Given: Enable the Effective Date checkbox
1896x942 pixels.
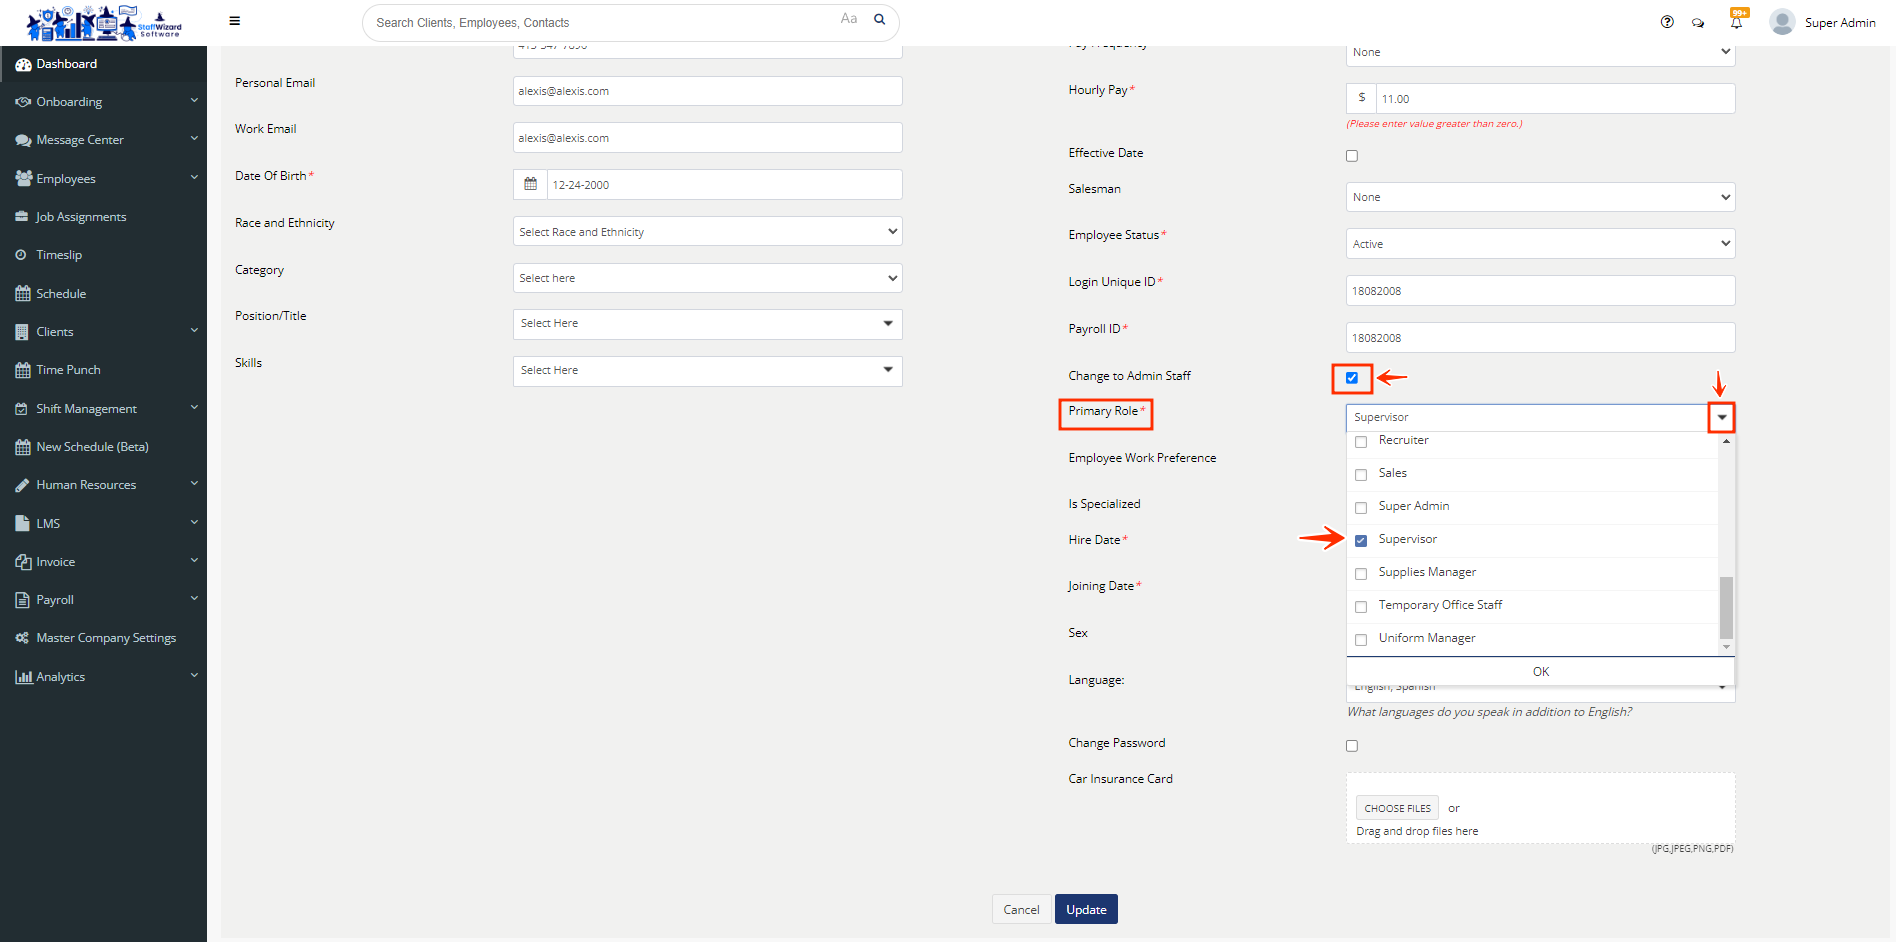Looking at the screenshot, I should (x=1352, y=156).
